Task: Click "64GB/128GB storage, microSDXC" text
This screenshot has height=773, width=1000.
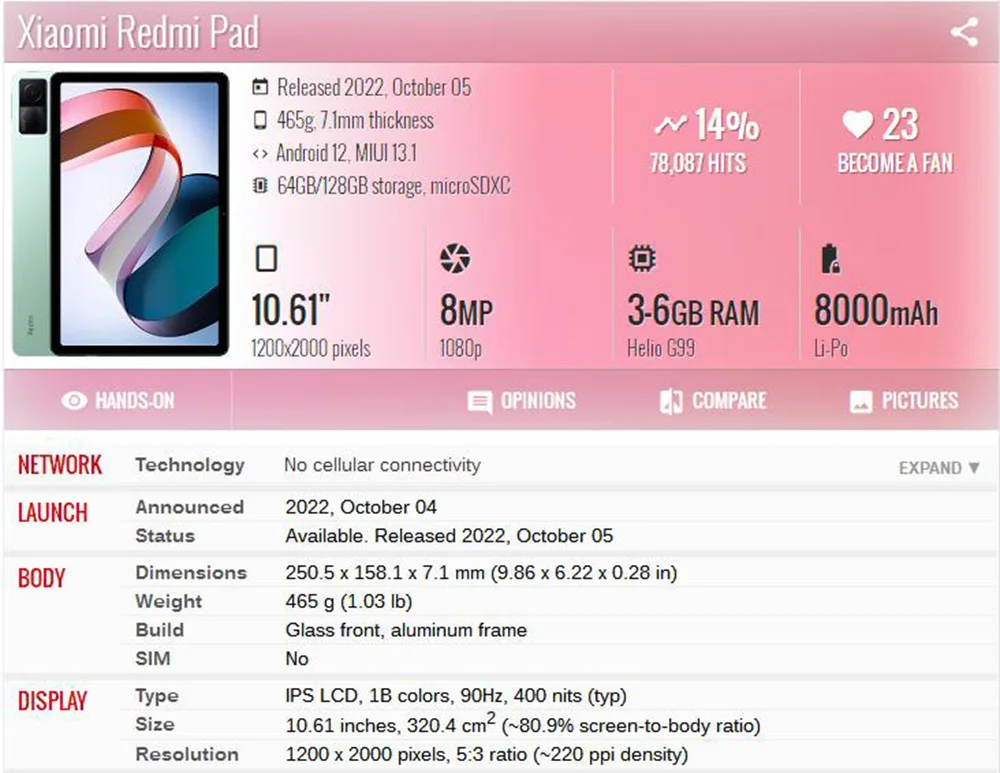Action: click(393, 186)
